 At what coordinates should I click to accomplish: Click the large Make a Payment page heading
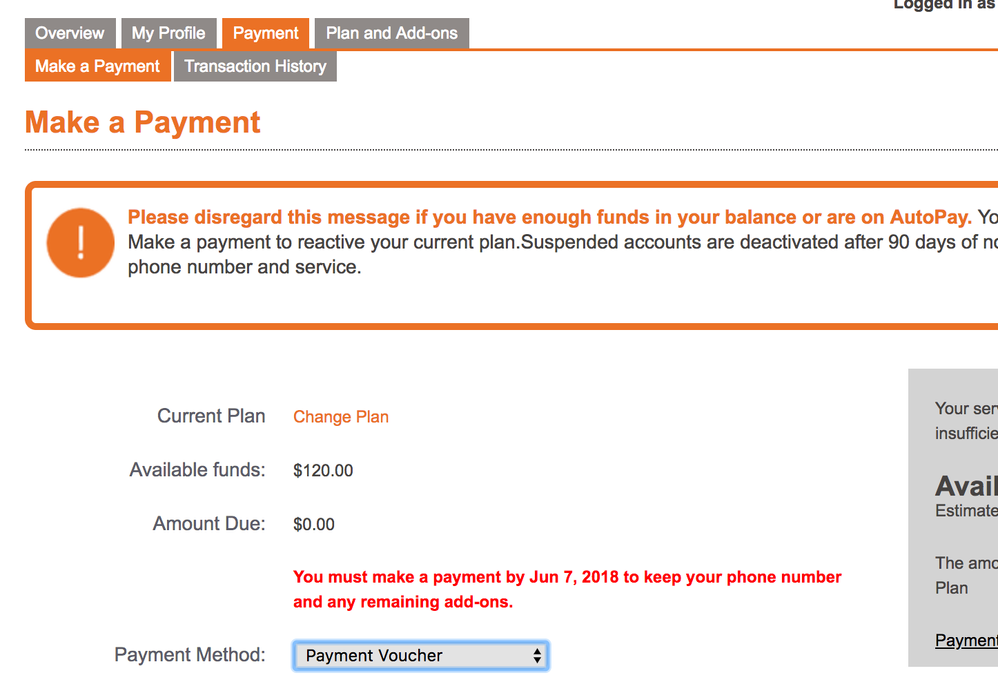pyautogui.click(x=142, y=123)
